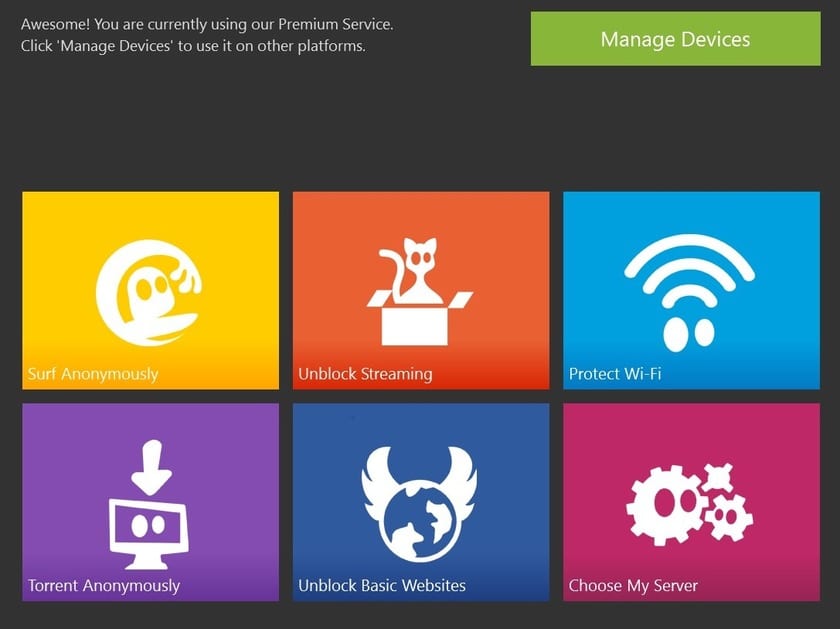Select the Protect Wi-Fi label
The height and width of the screenshot is (629, 840).
pyautogui.click(x=615, y=374)
